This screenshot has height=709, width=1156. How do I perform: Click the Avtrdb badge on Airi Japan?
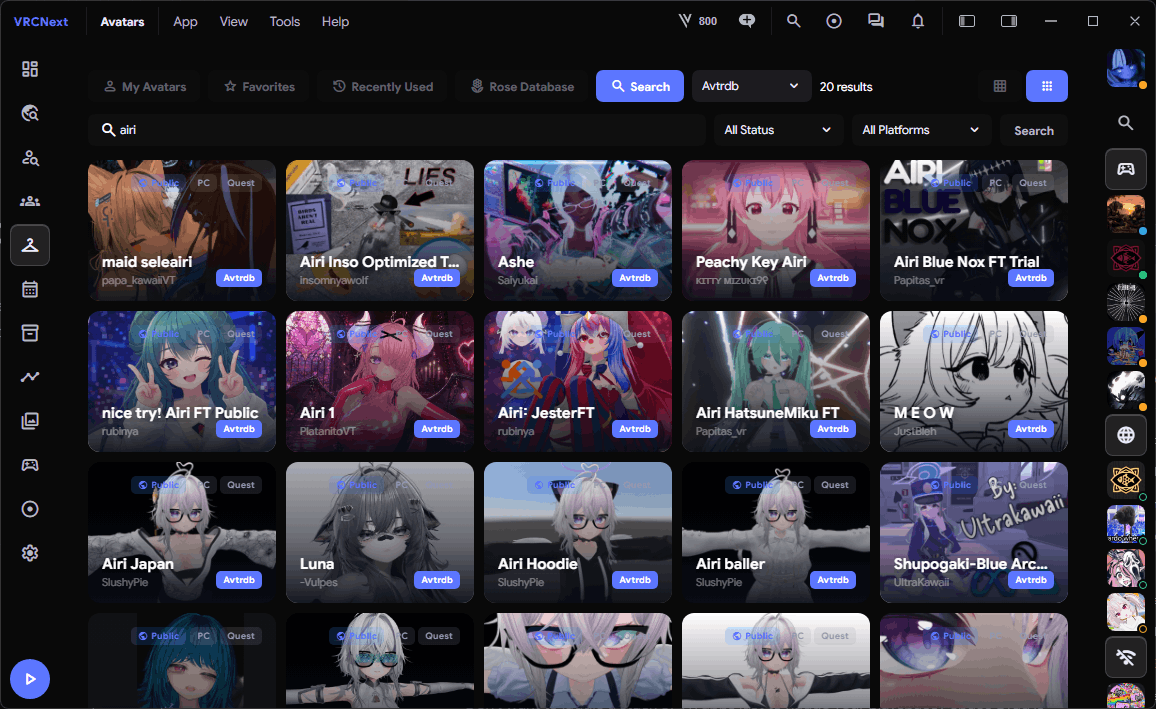239,580
